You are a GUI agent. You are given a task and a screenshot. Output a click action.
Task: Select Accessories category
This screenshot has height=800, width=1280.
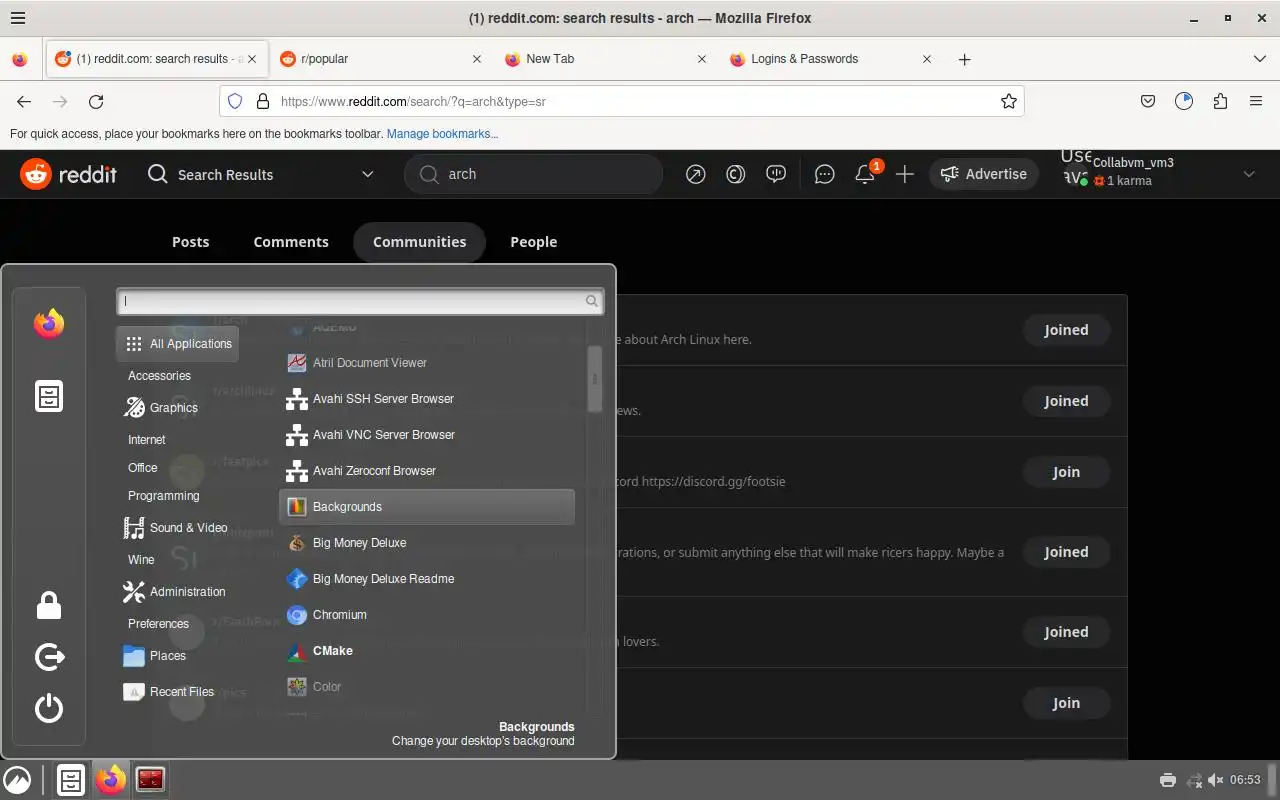pos(159,376)
